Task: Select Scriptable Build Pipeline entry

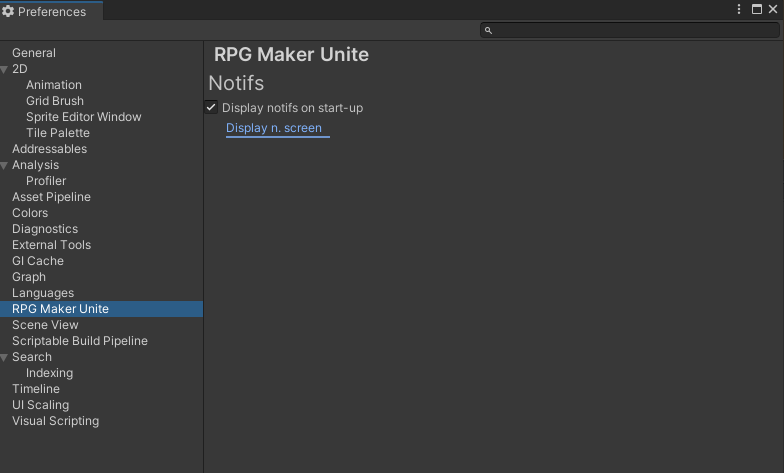Action: [80, 340]
